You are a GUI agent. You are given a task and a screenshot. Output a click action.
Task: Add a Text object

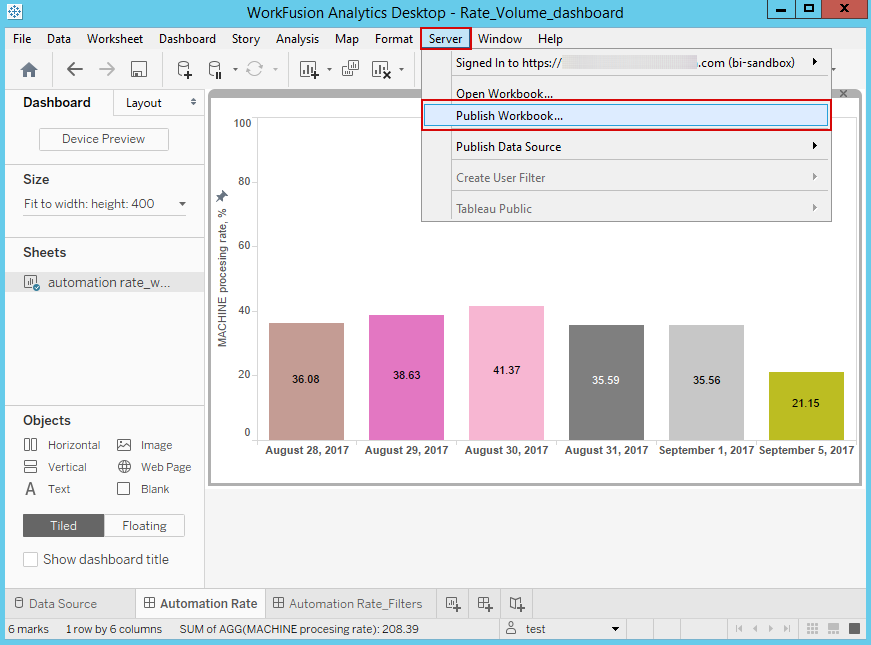tap(47, 489)
